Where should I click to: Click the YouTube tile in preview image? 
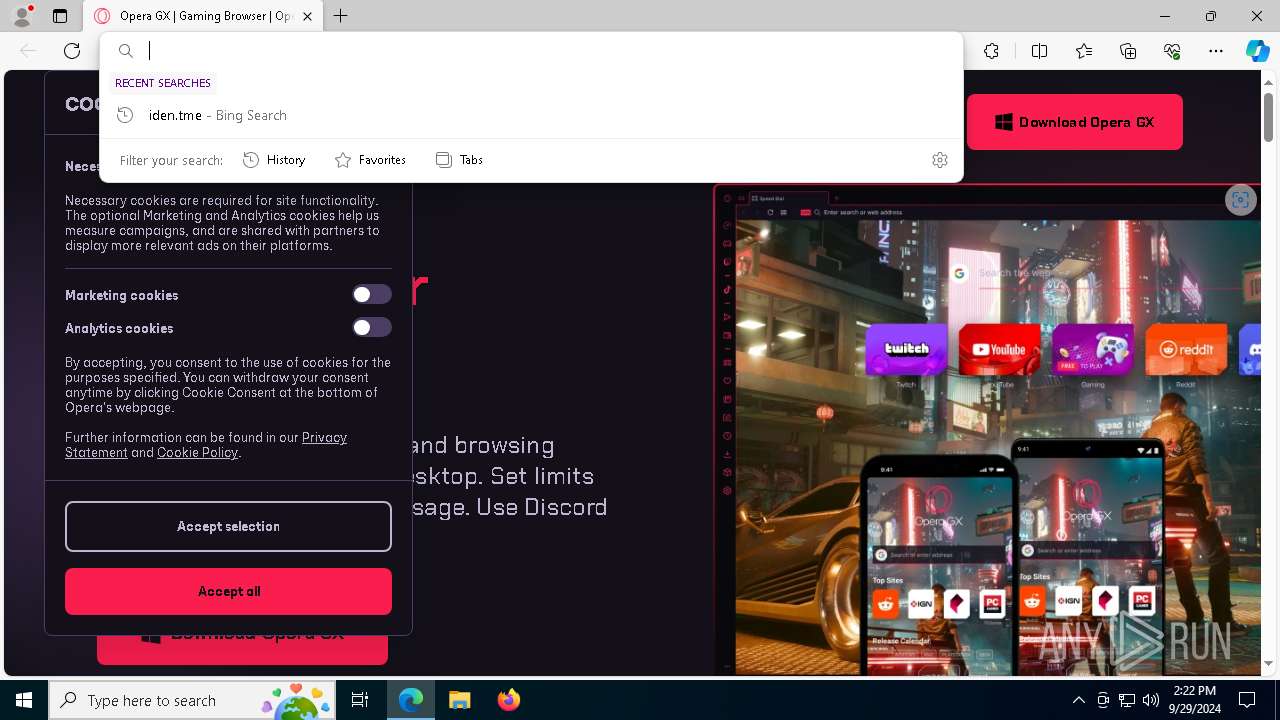click(x=999, y=350)
